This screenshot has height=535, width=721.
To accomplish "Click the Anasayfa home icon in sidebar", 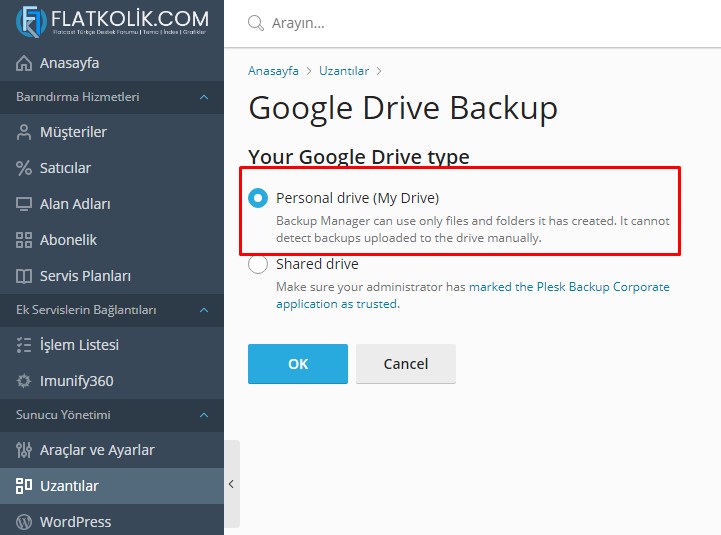I will [24, 63].
